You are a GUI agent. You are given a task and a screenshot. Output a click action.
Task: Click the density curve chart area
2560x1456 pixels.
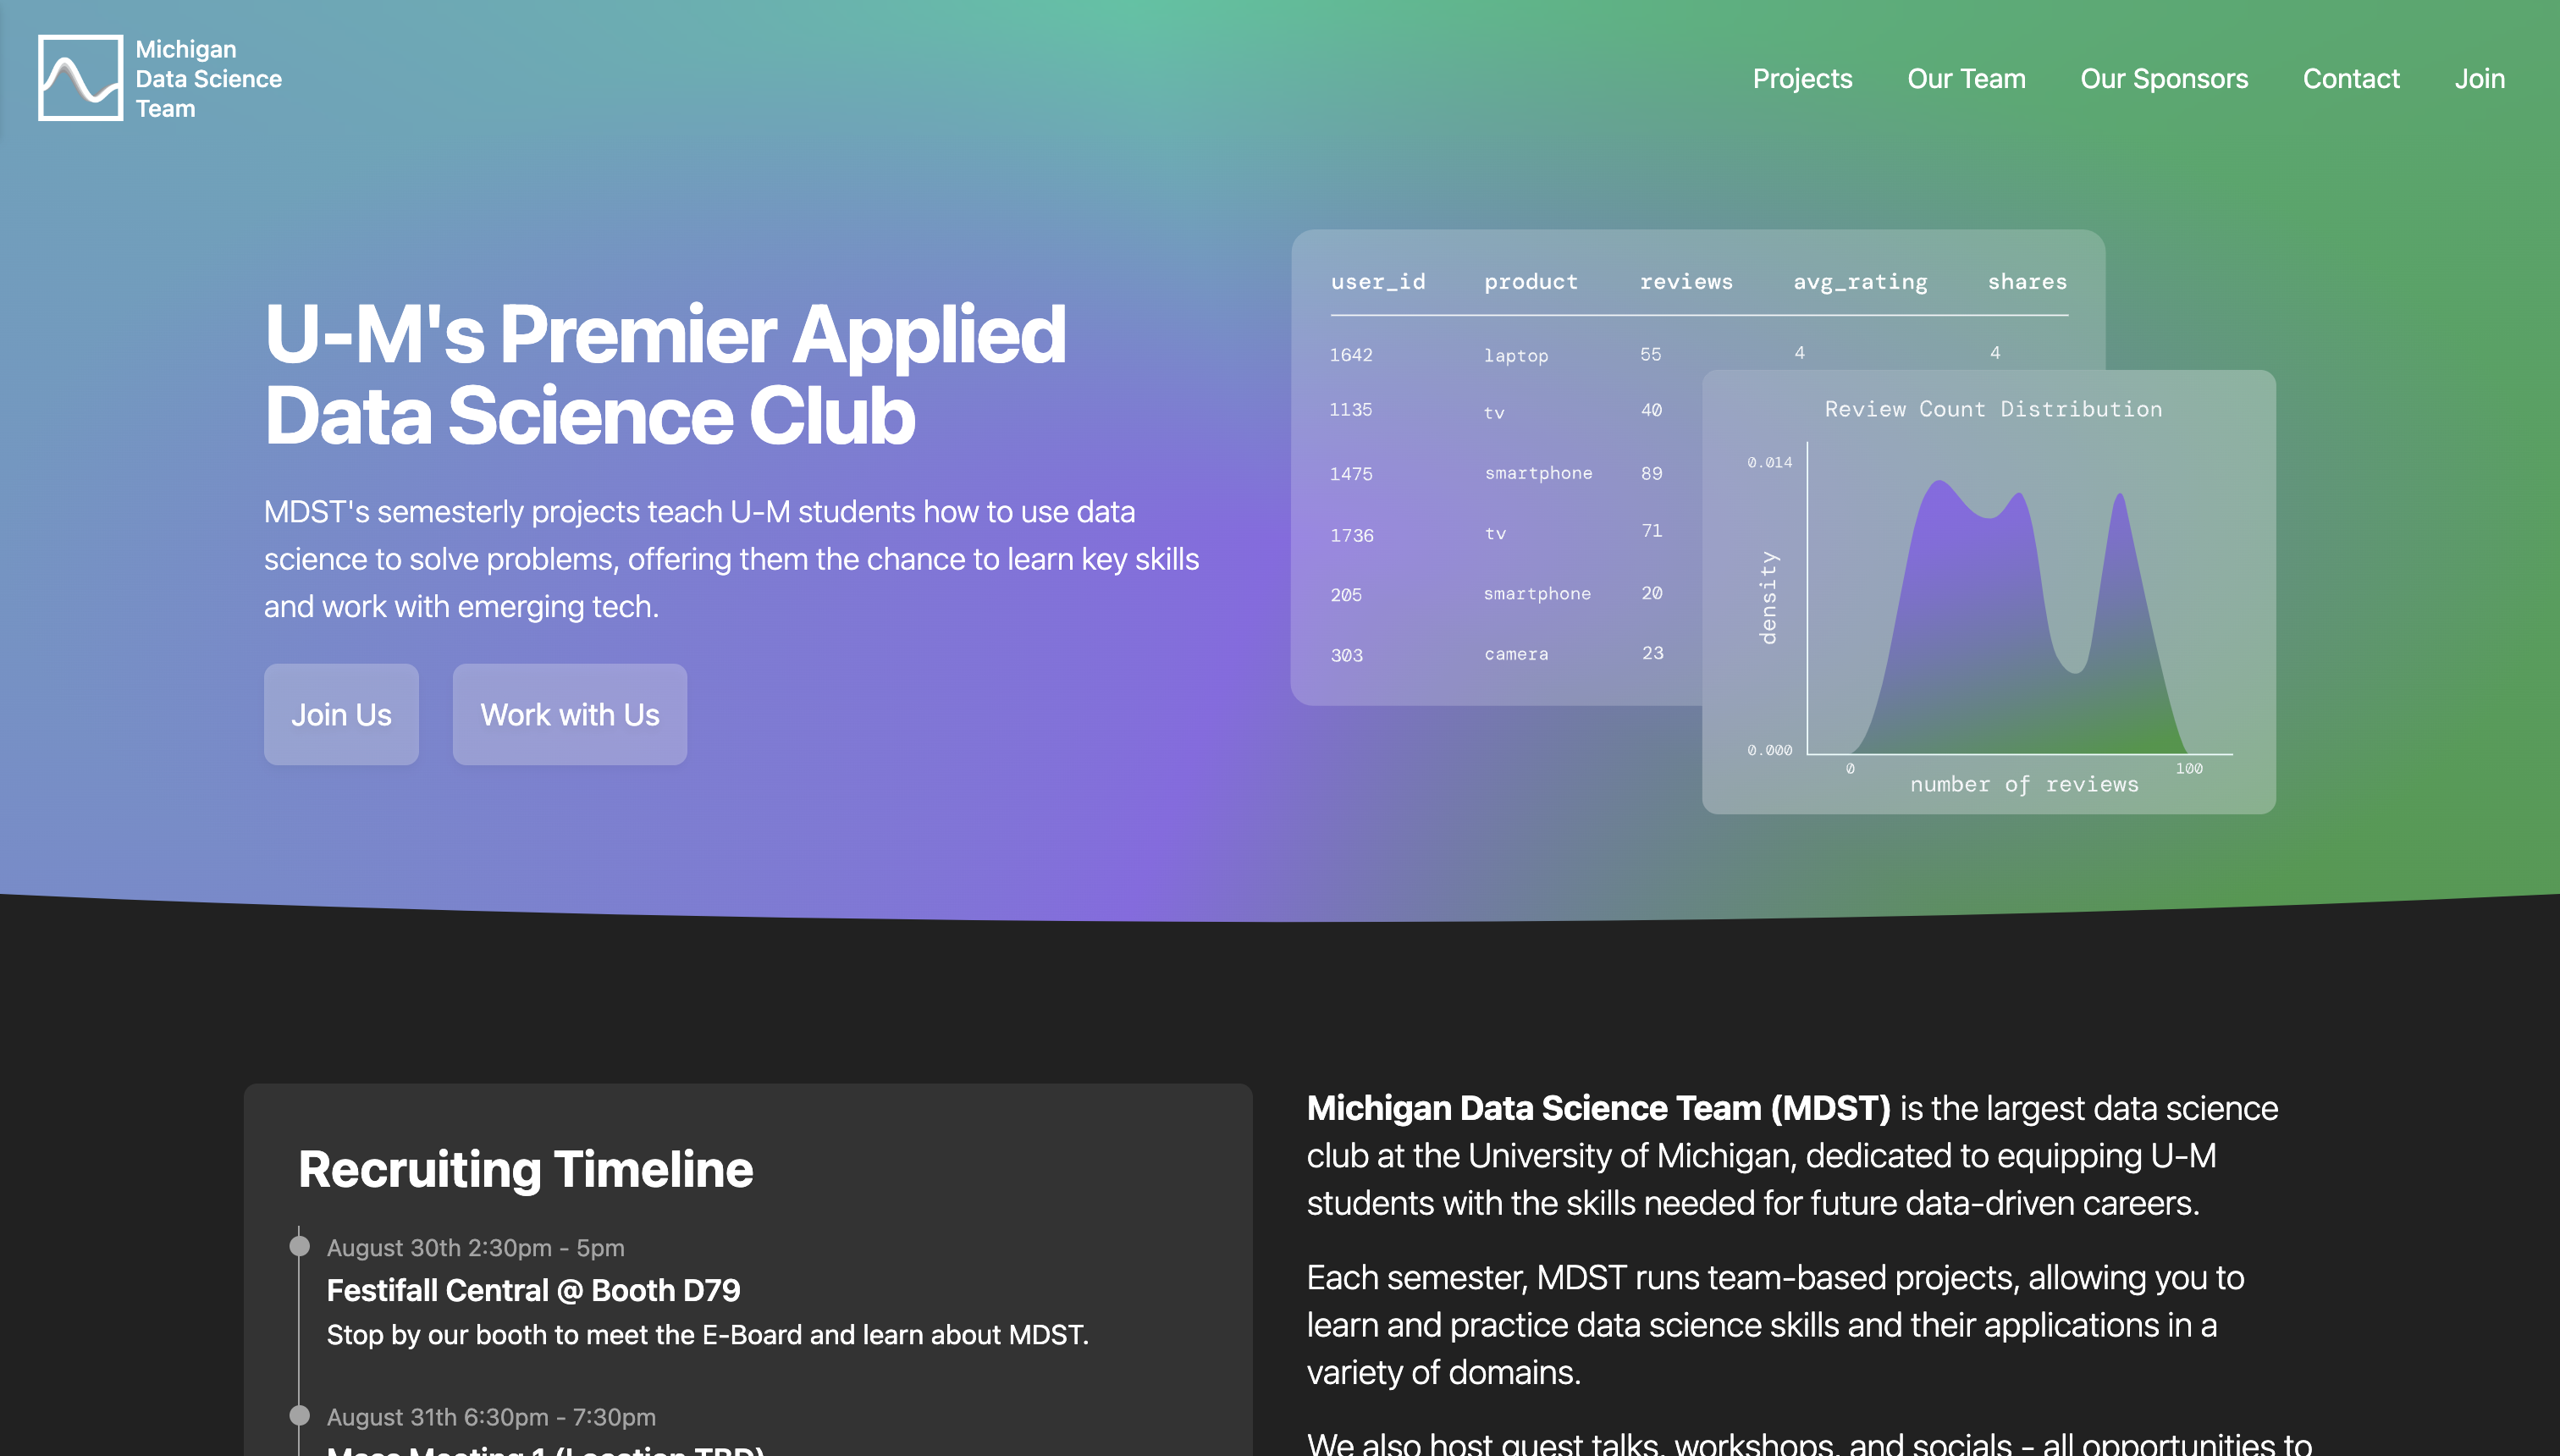[2019, 617]
